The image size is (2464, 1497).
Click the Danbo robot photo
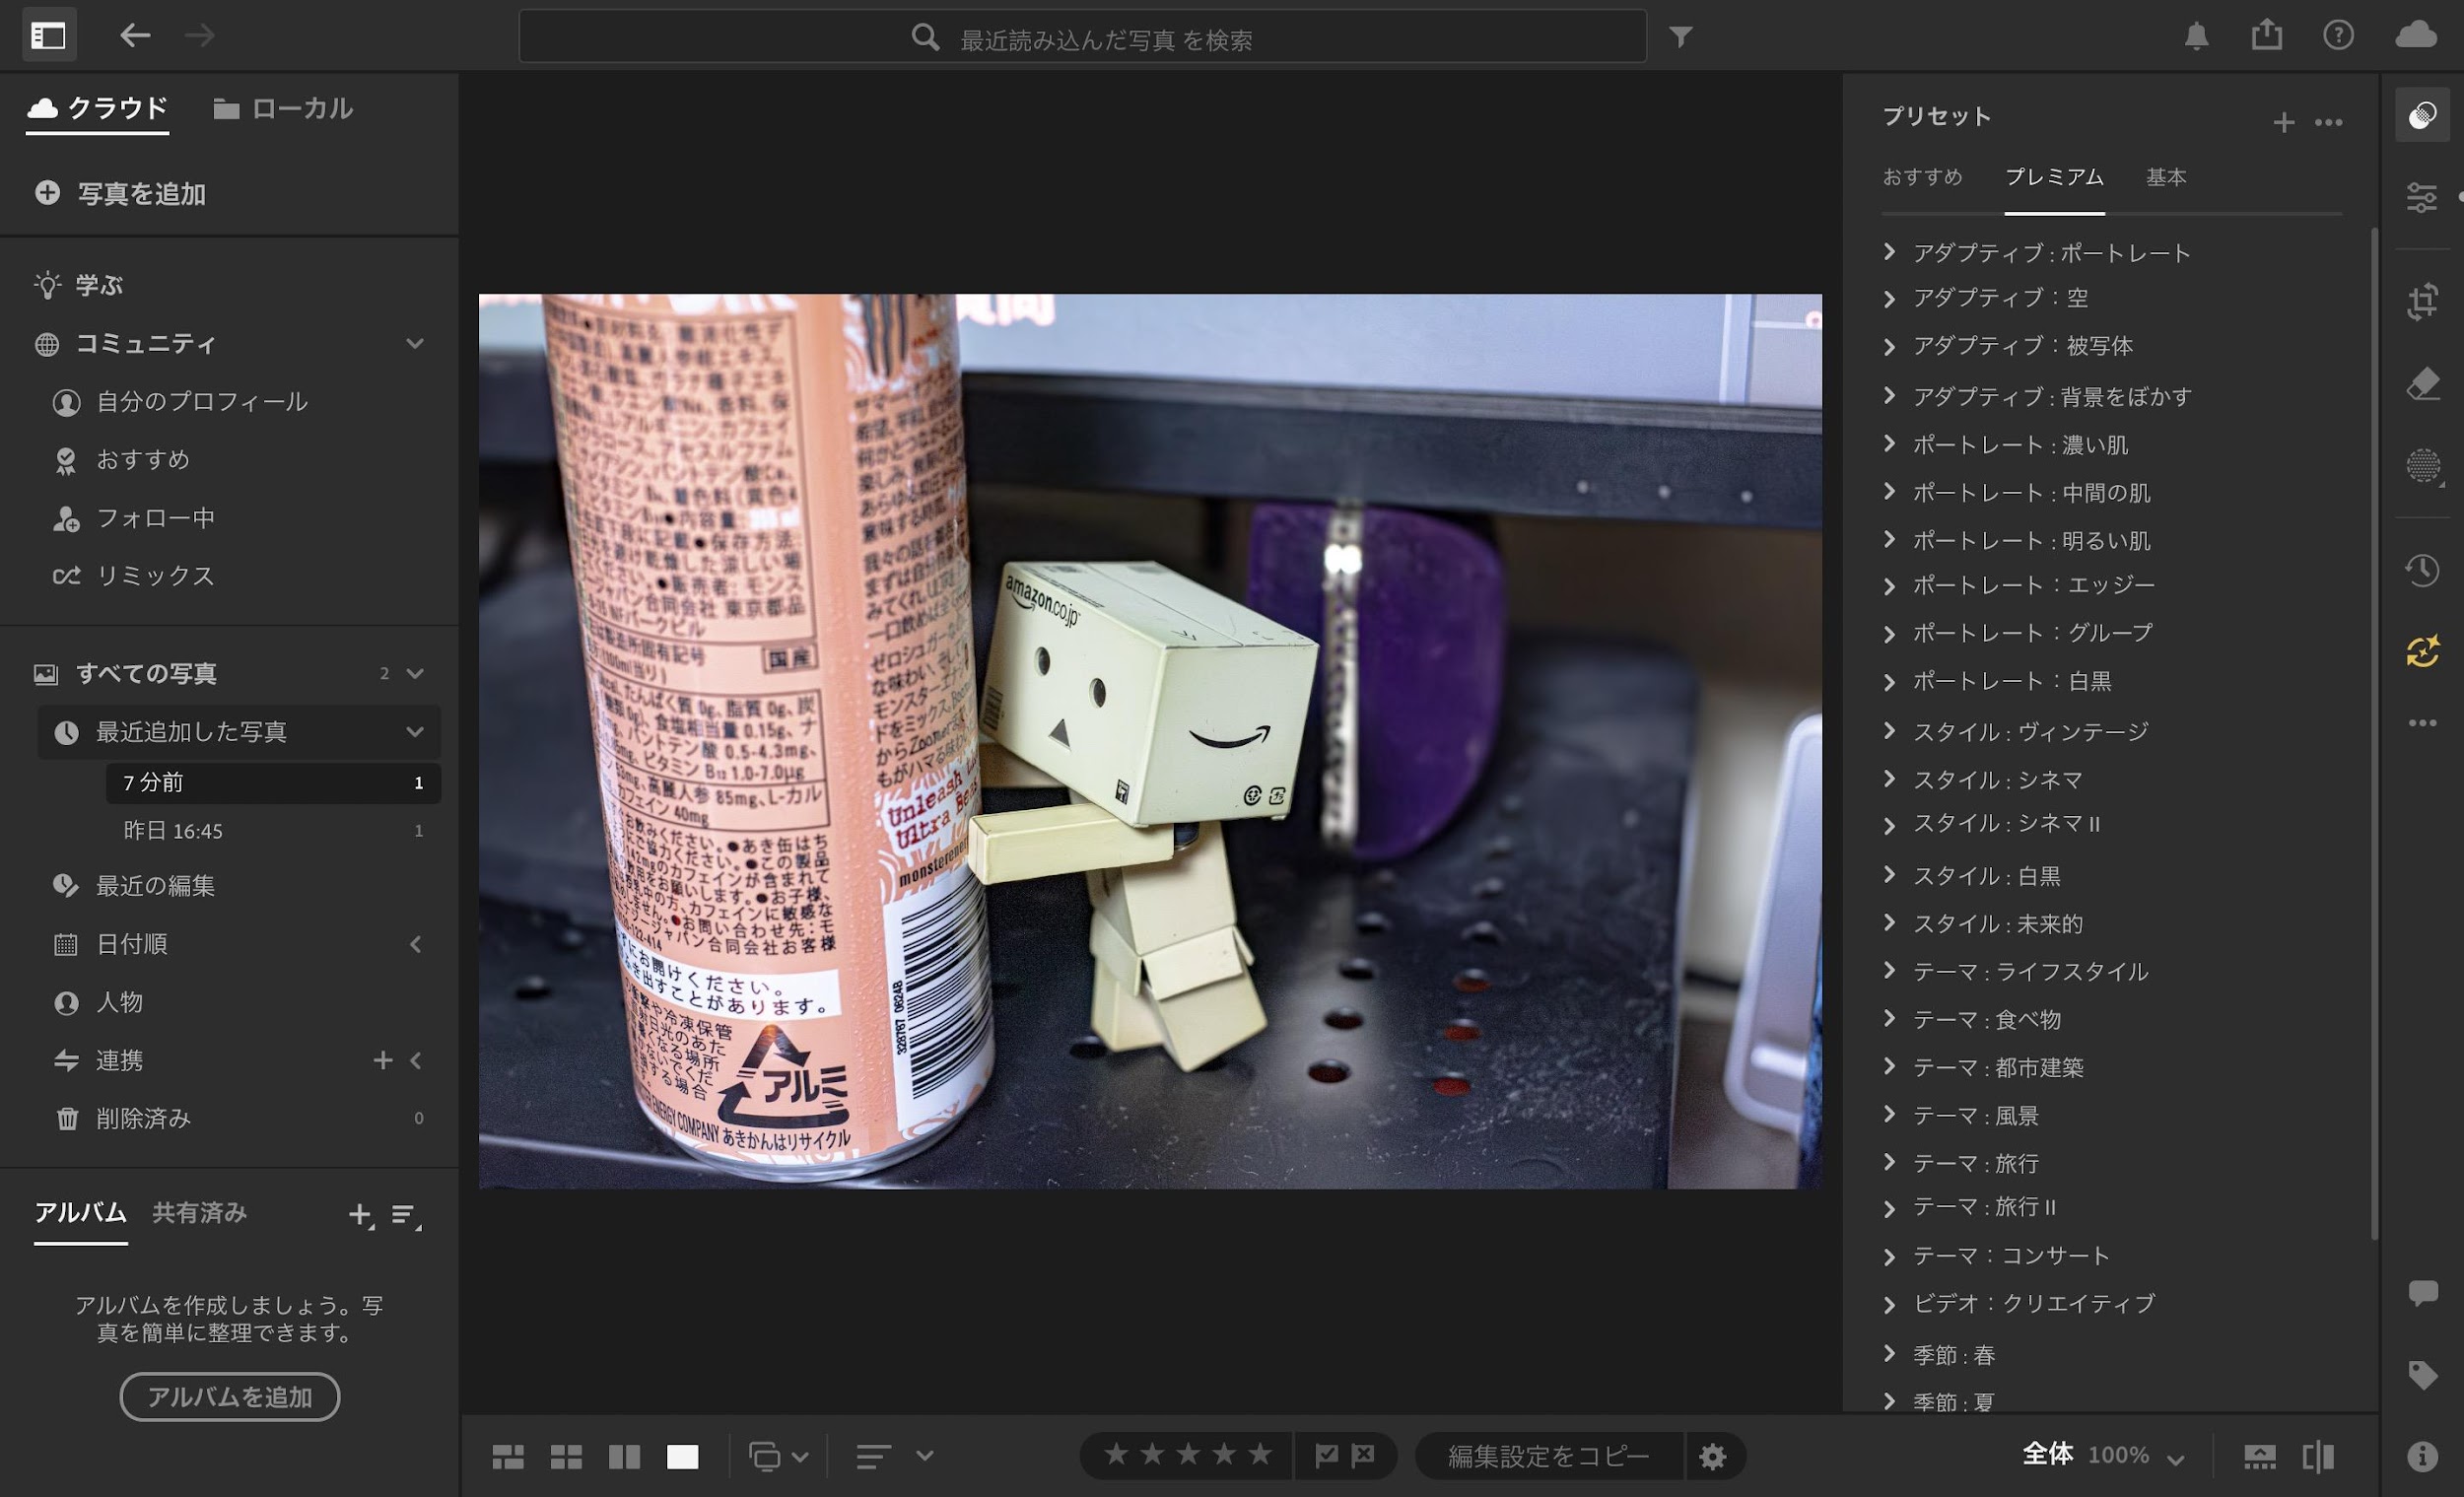[x=1150, y=741]
